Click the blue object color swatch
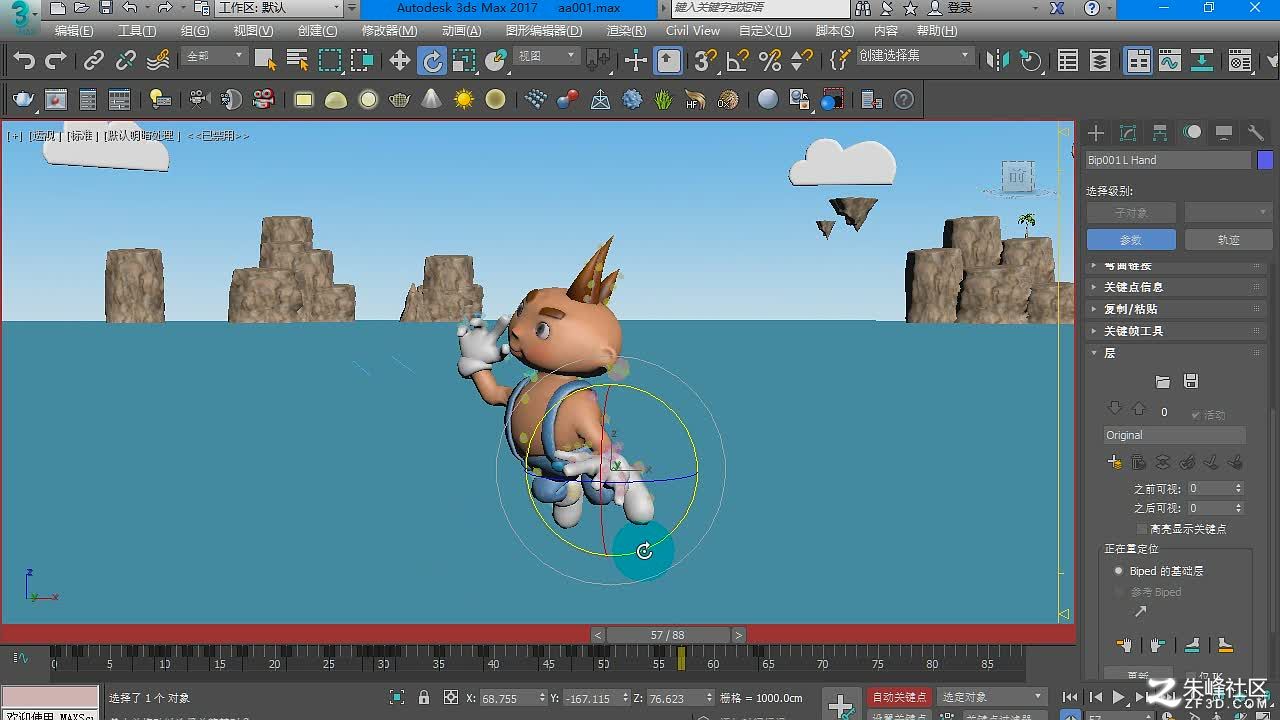 [1265, 160]
